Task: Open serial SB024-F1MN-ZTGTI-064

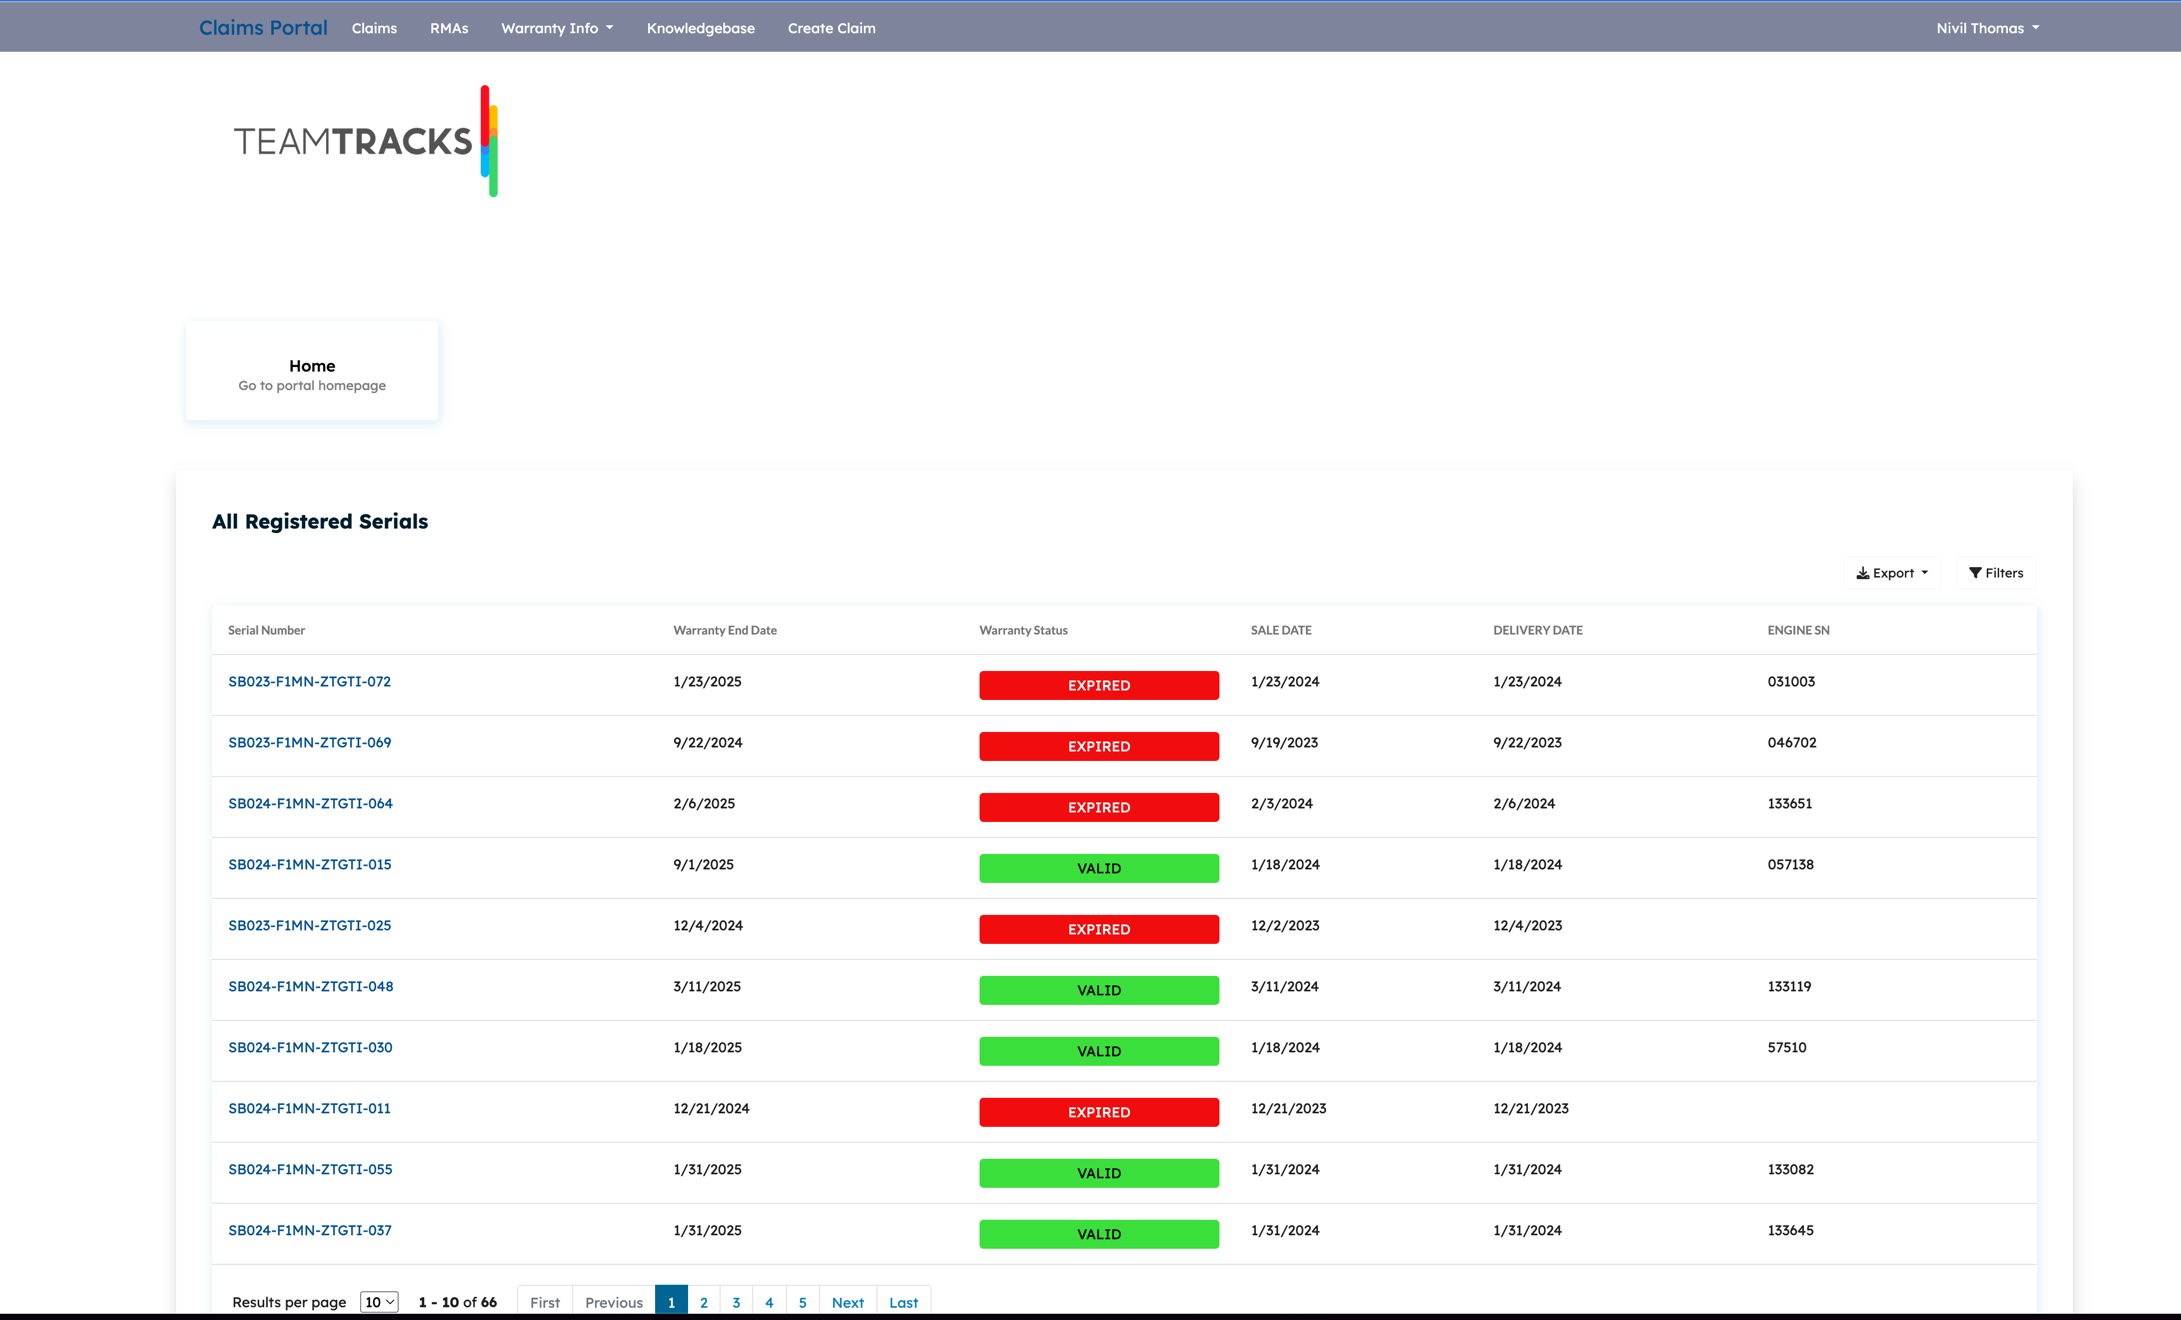Action: (x=310, y=804)
